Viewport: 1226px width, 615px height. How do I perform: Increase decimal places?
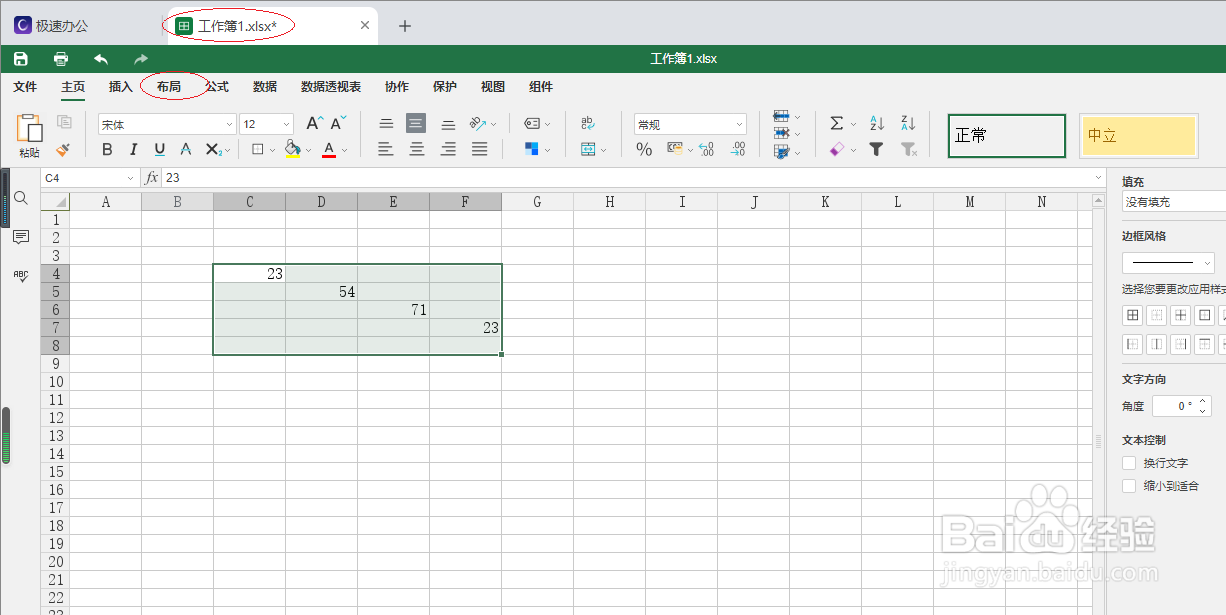[738, 149]
